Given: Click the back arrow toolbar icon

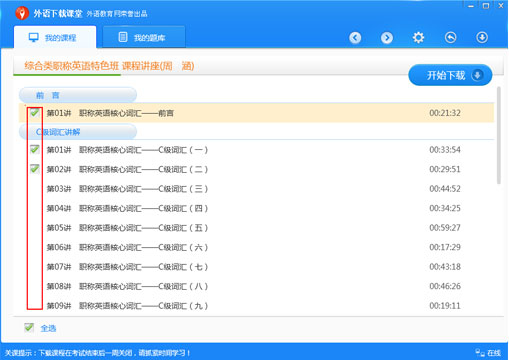Looking at the screenshot, I should point(355,38).
